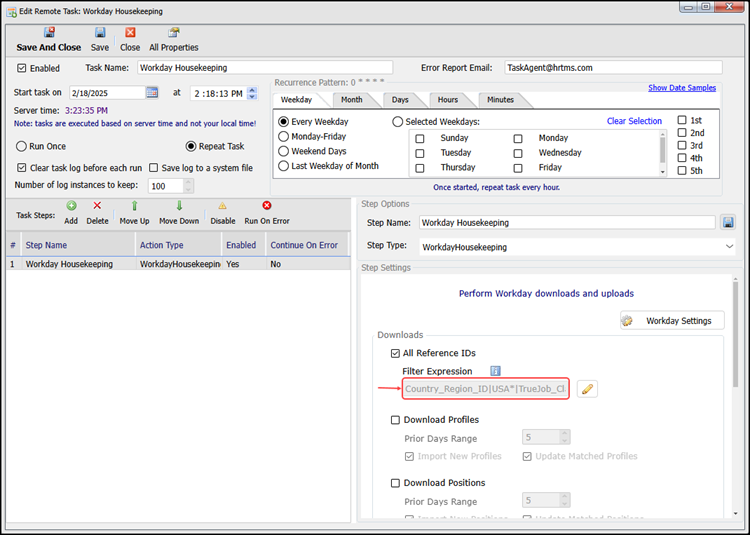Click the Filter Expression info icon

(x=496, y=371)
